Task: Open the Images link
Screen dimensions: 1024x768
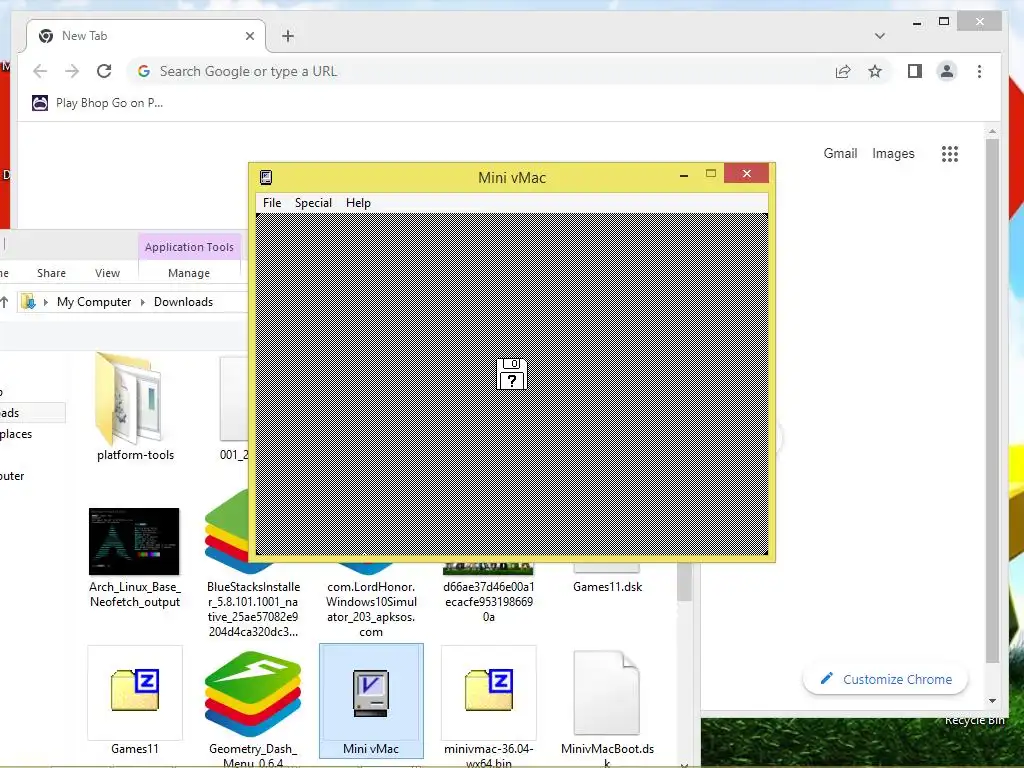Action: (893, 153)
